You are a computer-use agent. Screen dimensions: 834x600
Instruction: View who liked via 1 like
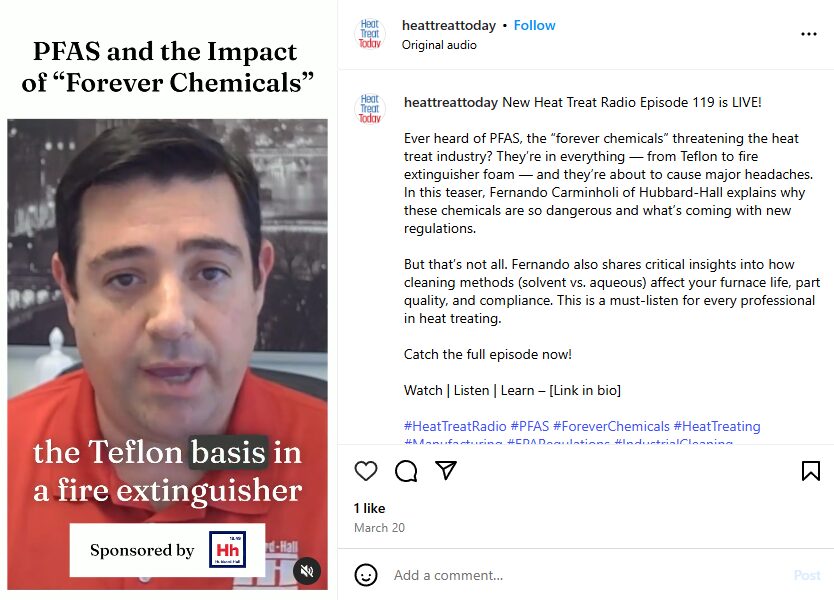coord(369,509)
